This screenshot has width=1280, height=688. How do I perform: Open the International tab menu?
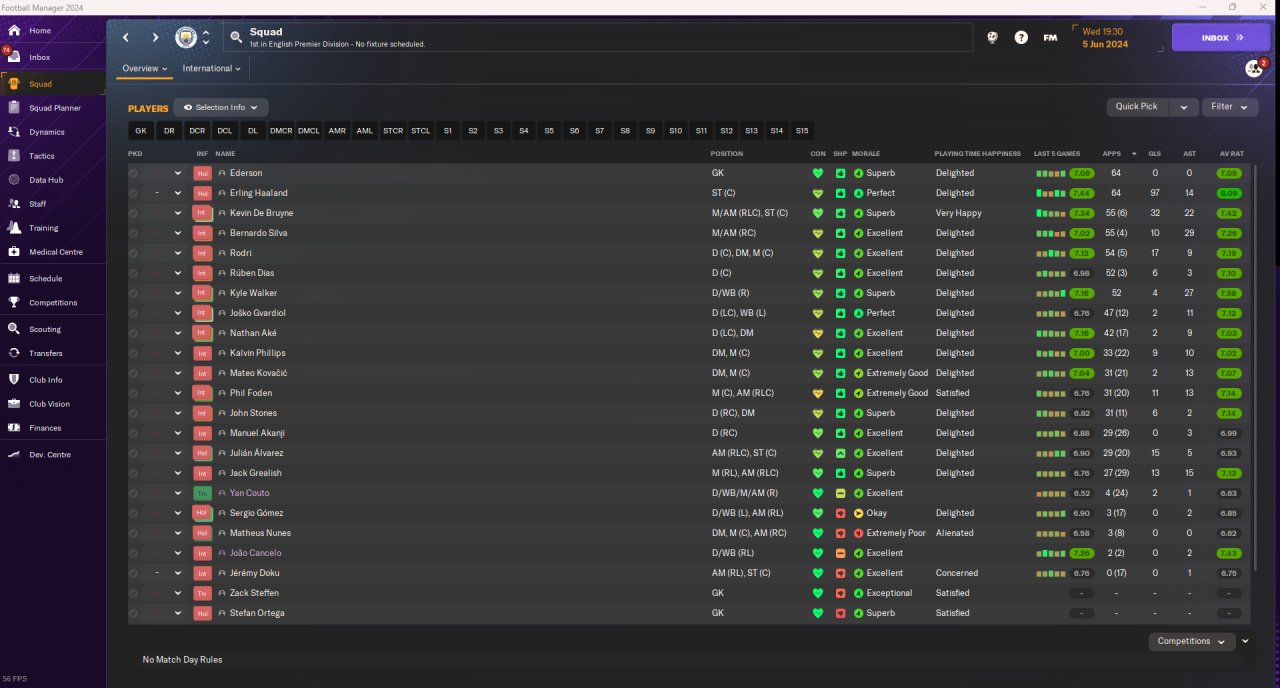tap(212, 69)
